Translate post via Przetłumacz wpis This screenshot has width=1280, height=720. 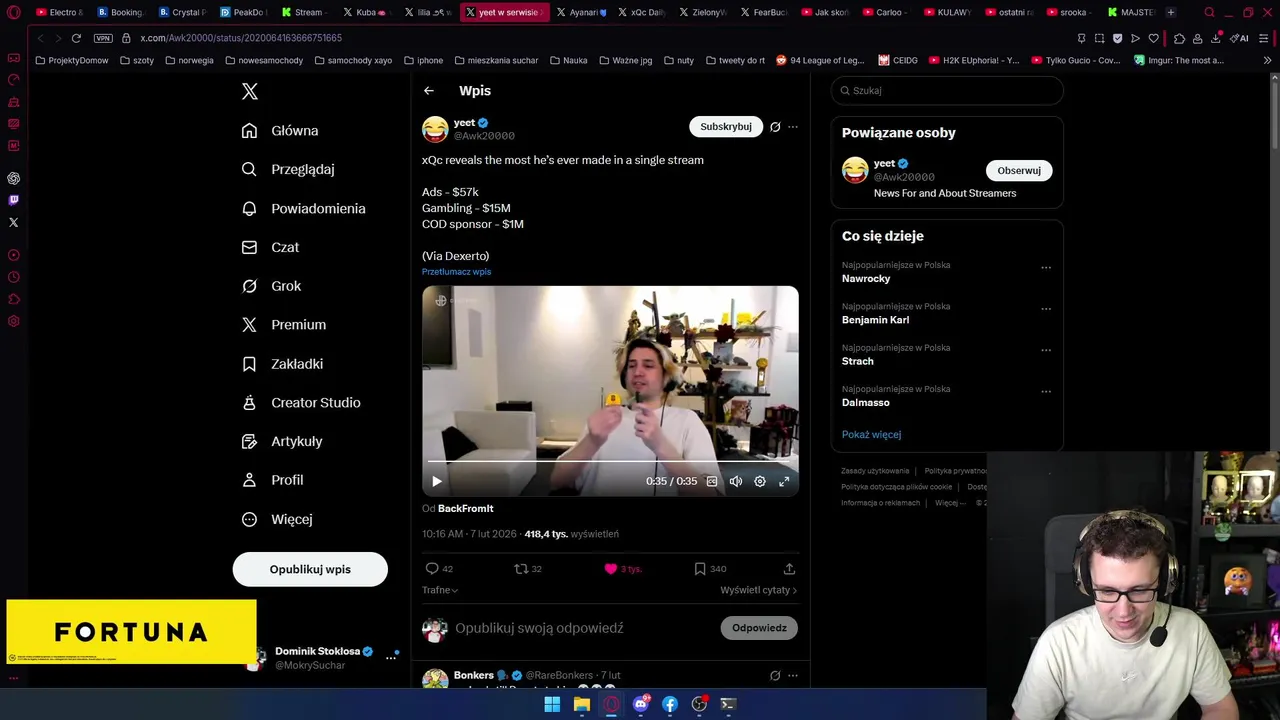pyautogui.click(x=456, y=272)
